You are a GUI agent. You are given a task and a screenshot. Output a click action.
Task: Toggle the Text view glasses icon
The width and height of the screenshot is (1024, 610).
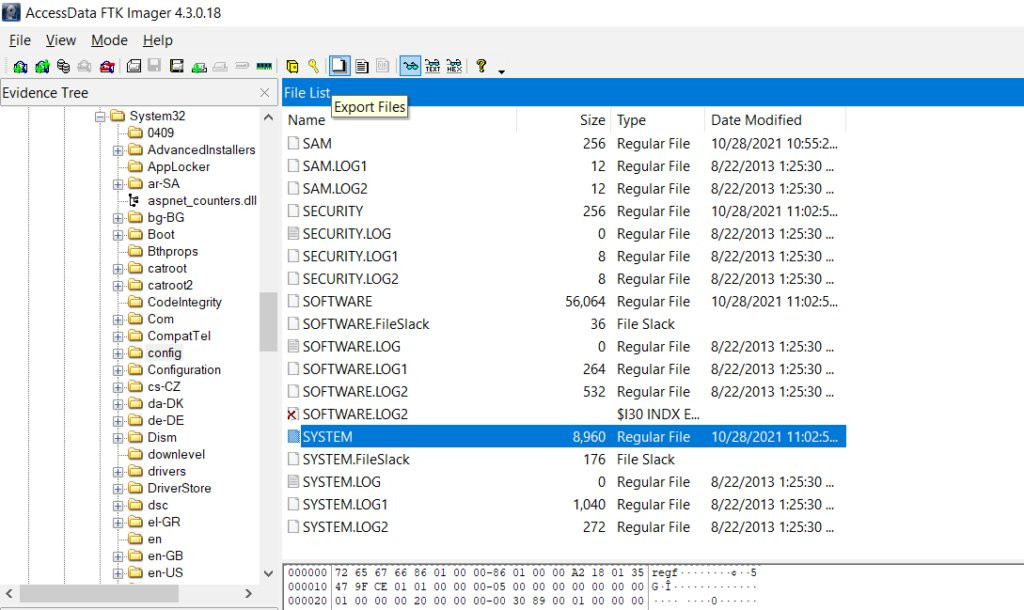click(432, 66)
